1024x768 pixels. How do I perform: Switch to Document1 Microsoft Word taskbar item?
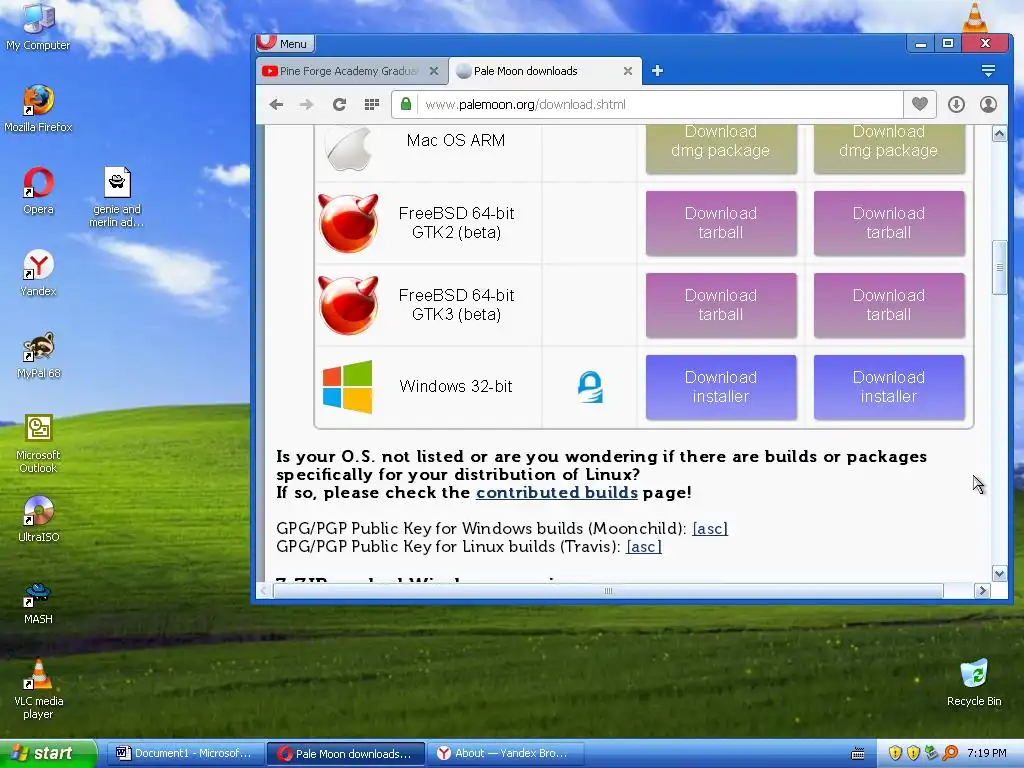(x=185, y=753)
